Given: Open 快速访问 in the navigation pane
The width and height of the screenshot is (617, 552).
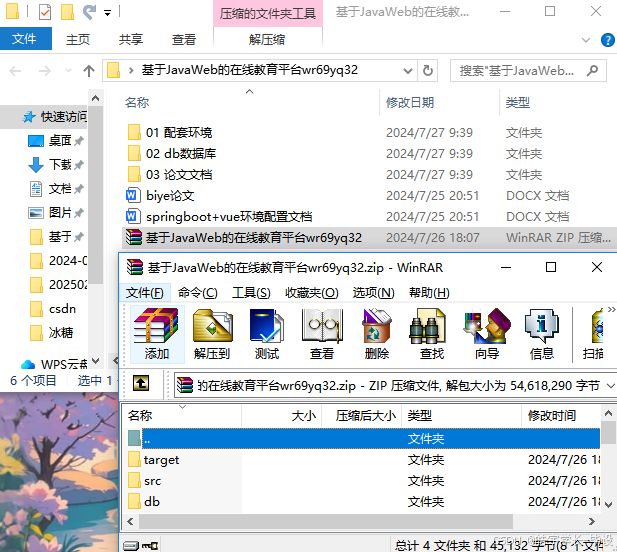Looking at the screenshot, I should [x=55, y=116].
